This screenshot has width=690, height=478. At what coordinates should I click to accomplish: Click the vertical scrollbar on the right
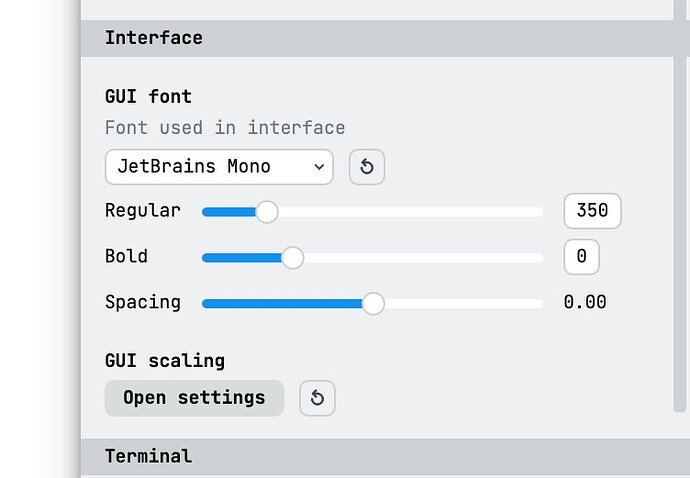point(680,206)
